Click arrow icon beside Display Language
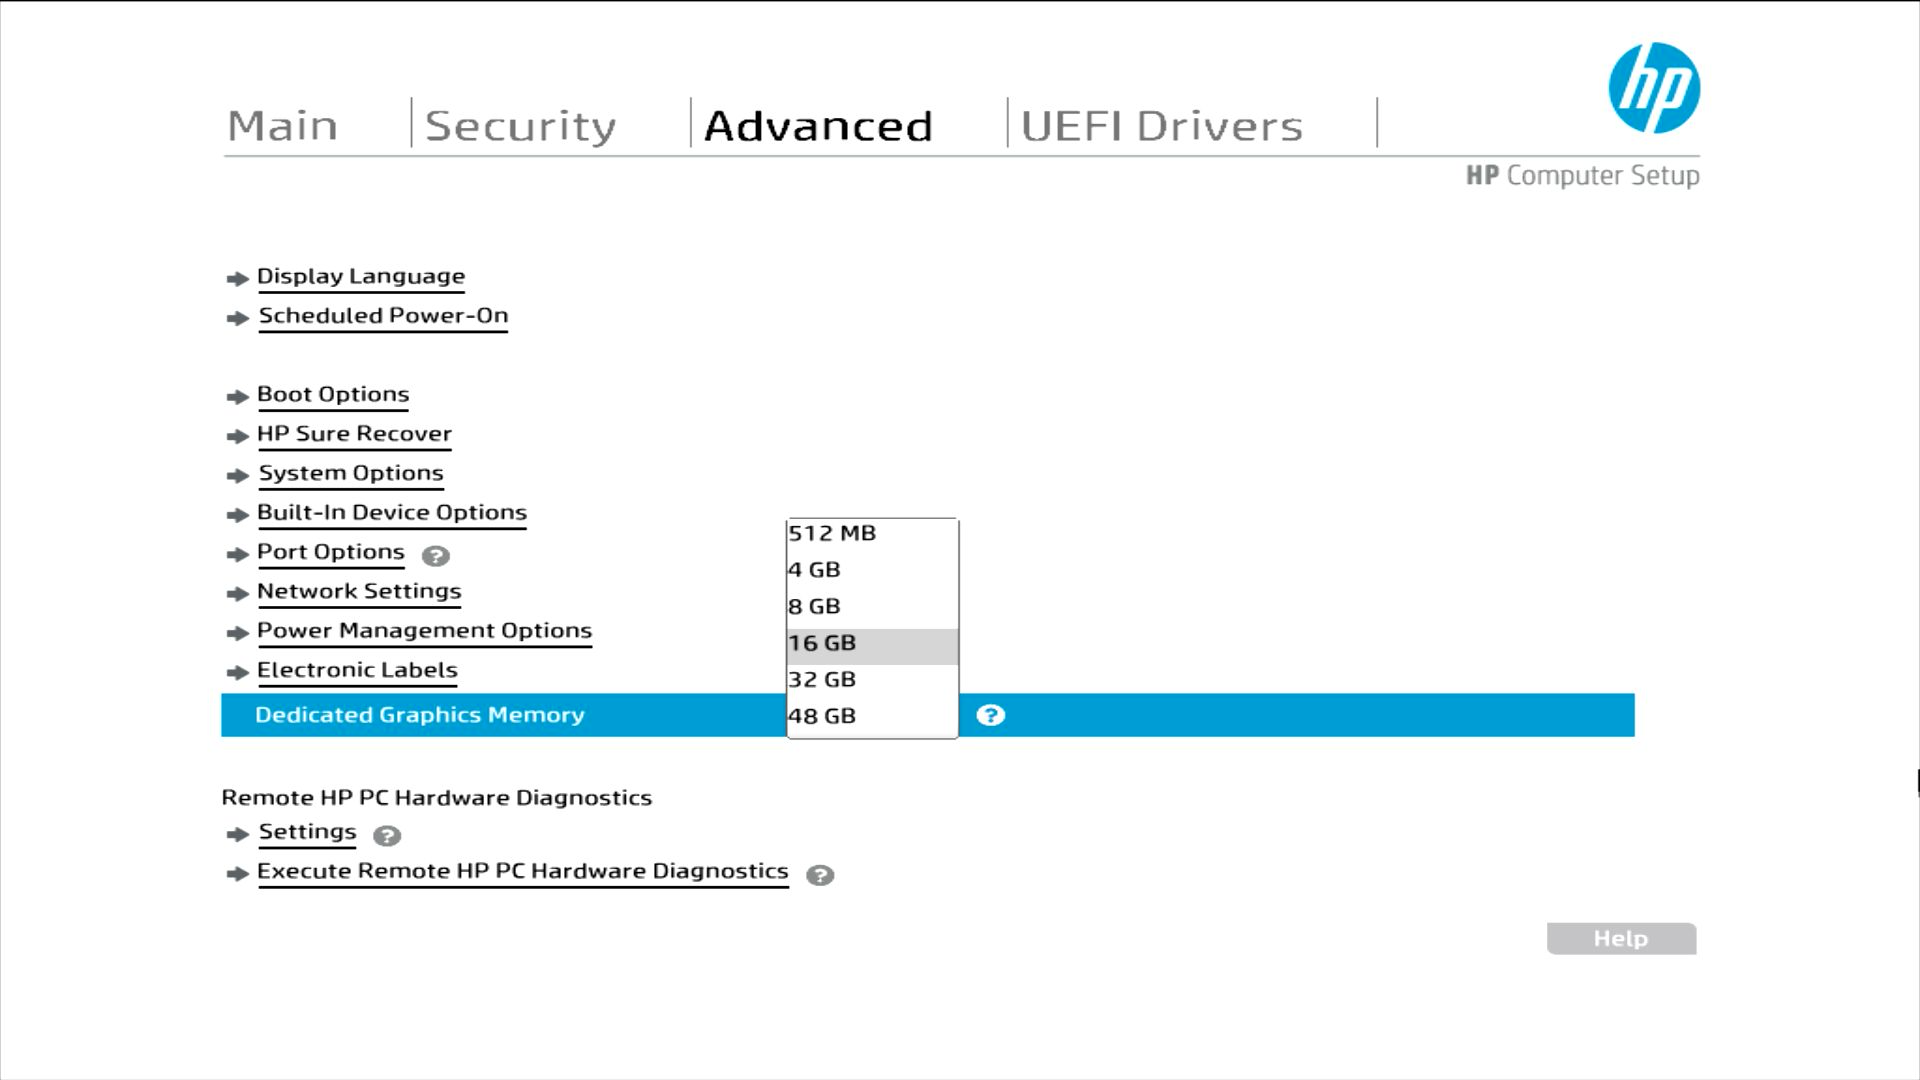Screen dimensions: 1920x1080 click(x=237, y=278)
